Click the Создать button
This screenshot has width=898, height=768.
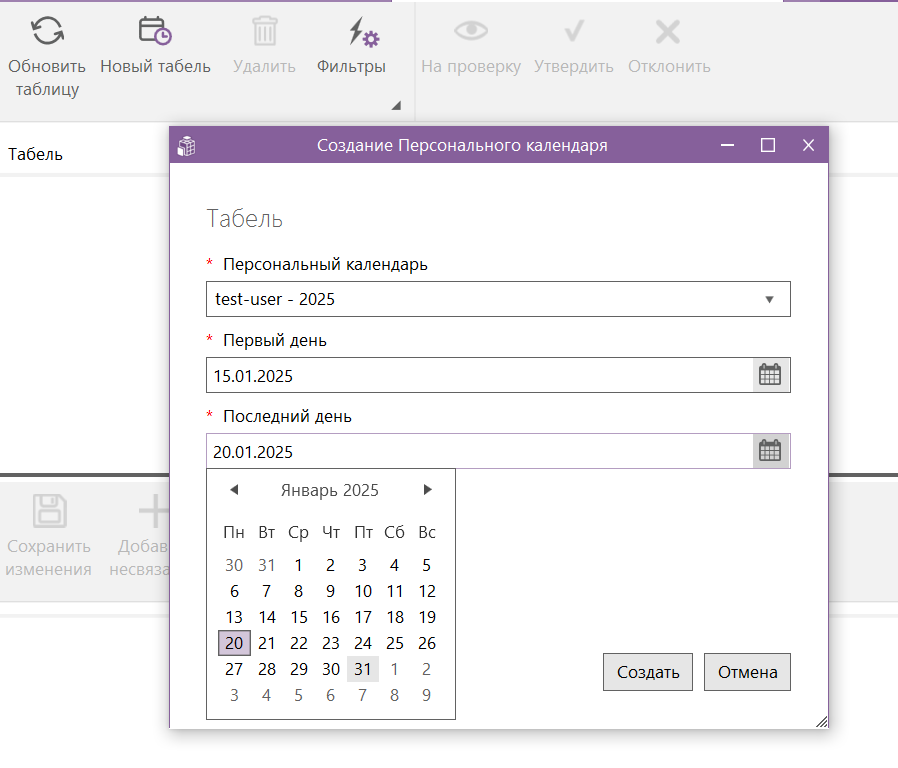(x=648, y=672)
